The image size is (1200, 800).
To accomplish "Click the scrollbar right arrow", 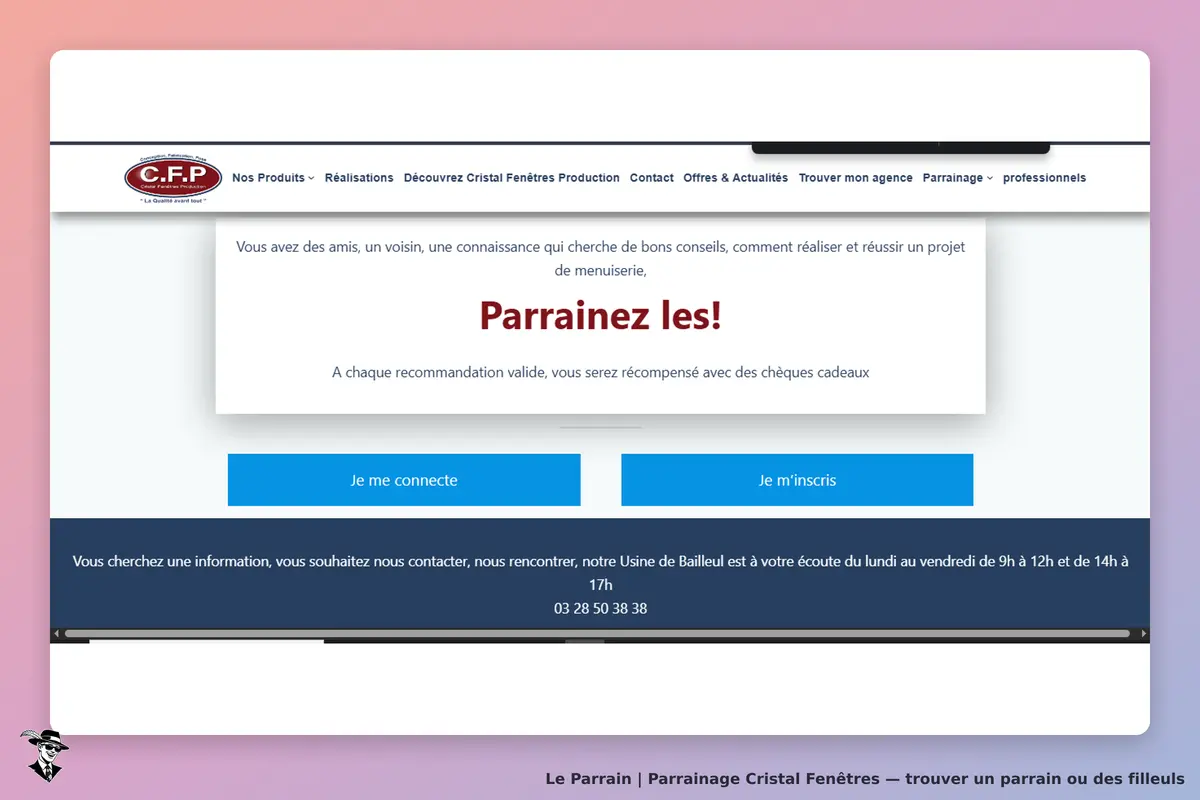I will coord(1143,633).
